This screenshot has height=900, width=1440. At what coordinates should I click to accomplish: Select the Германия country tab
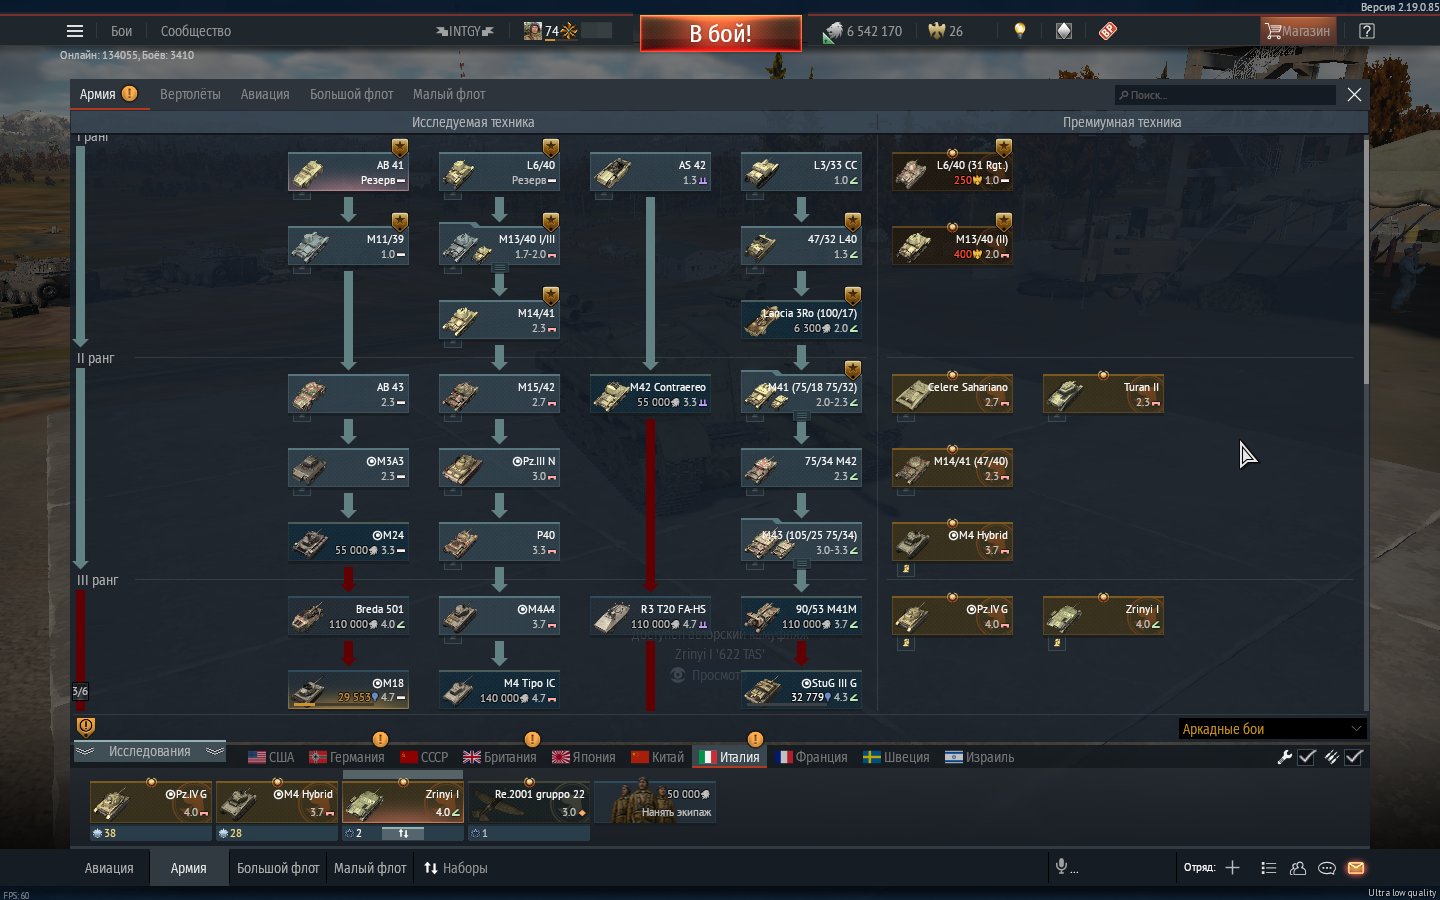pos(347,757)
